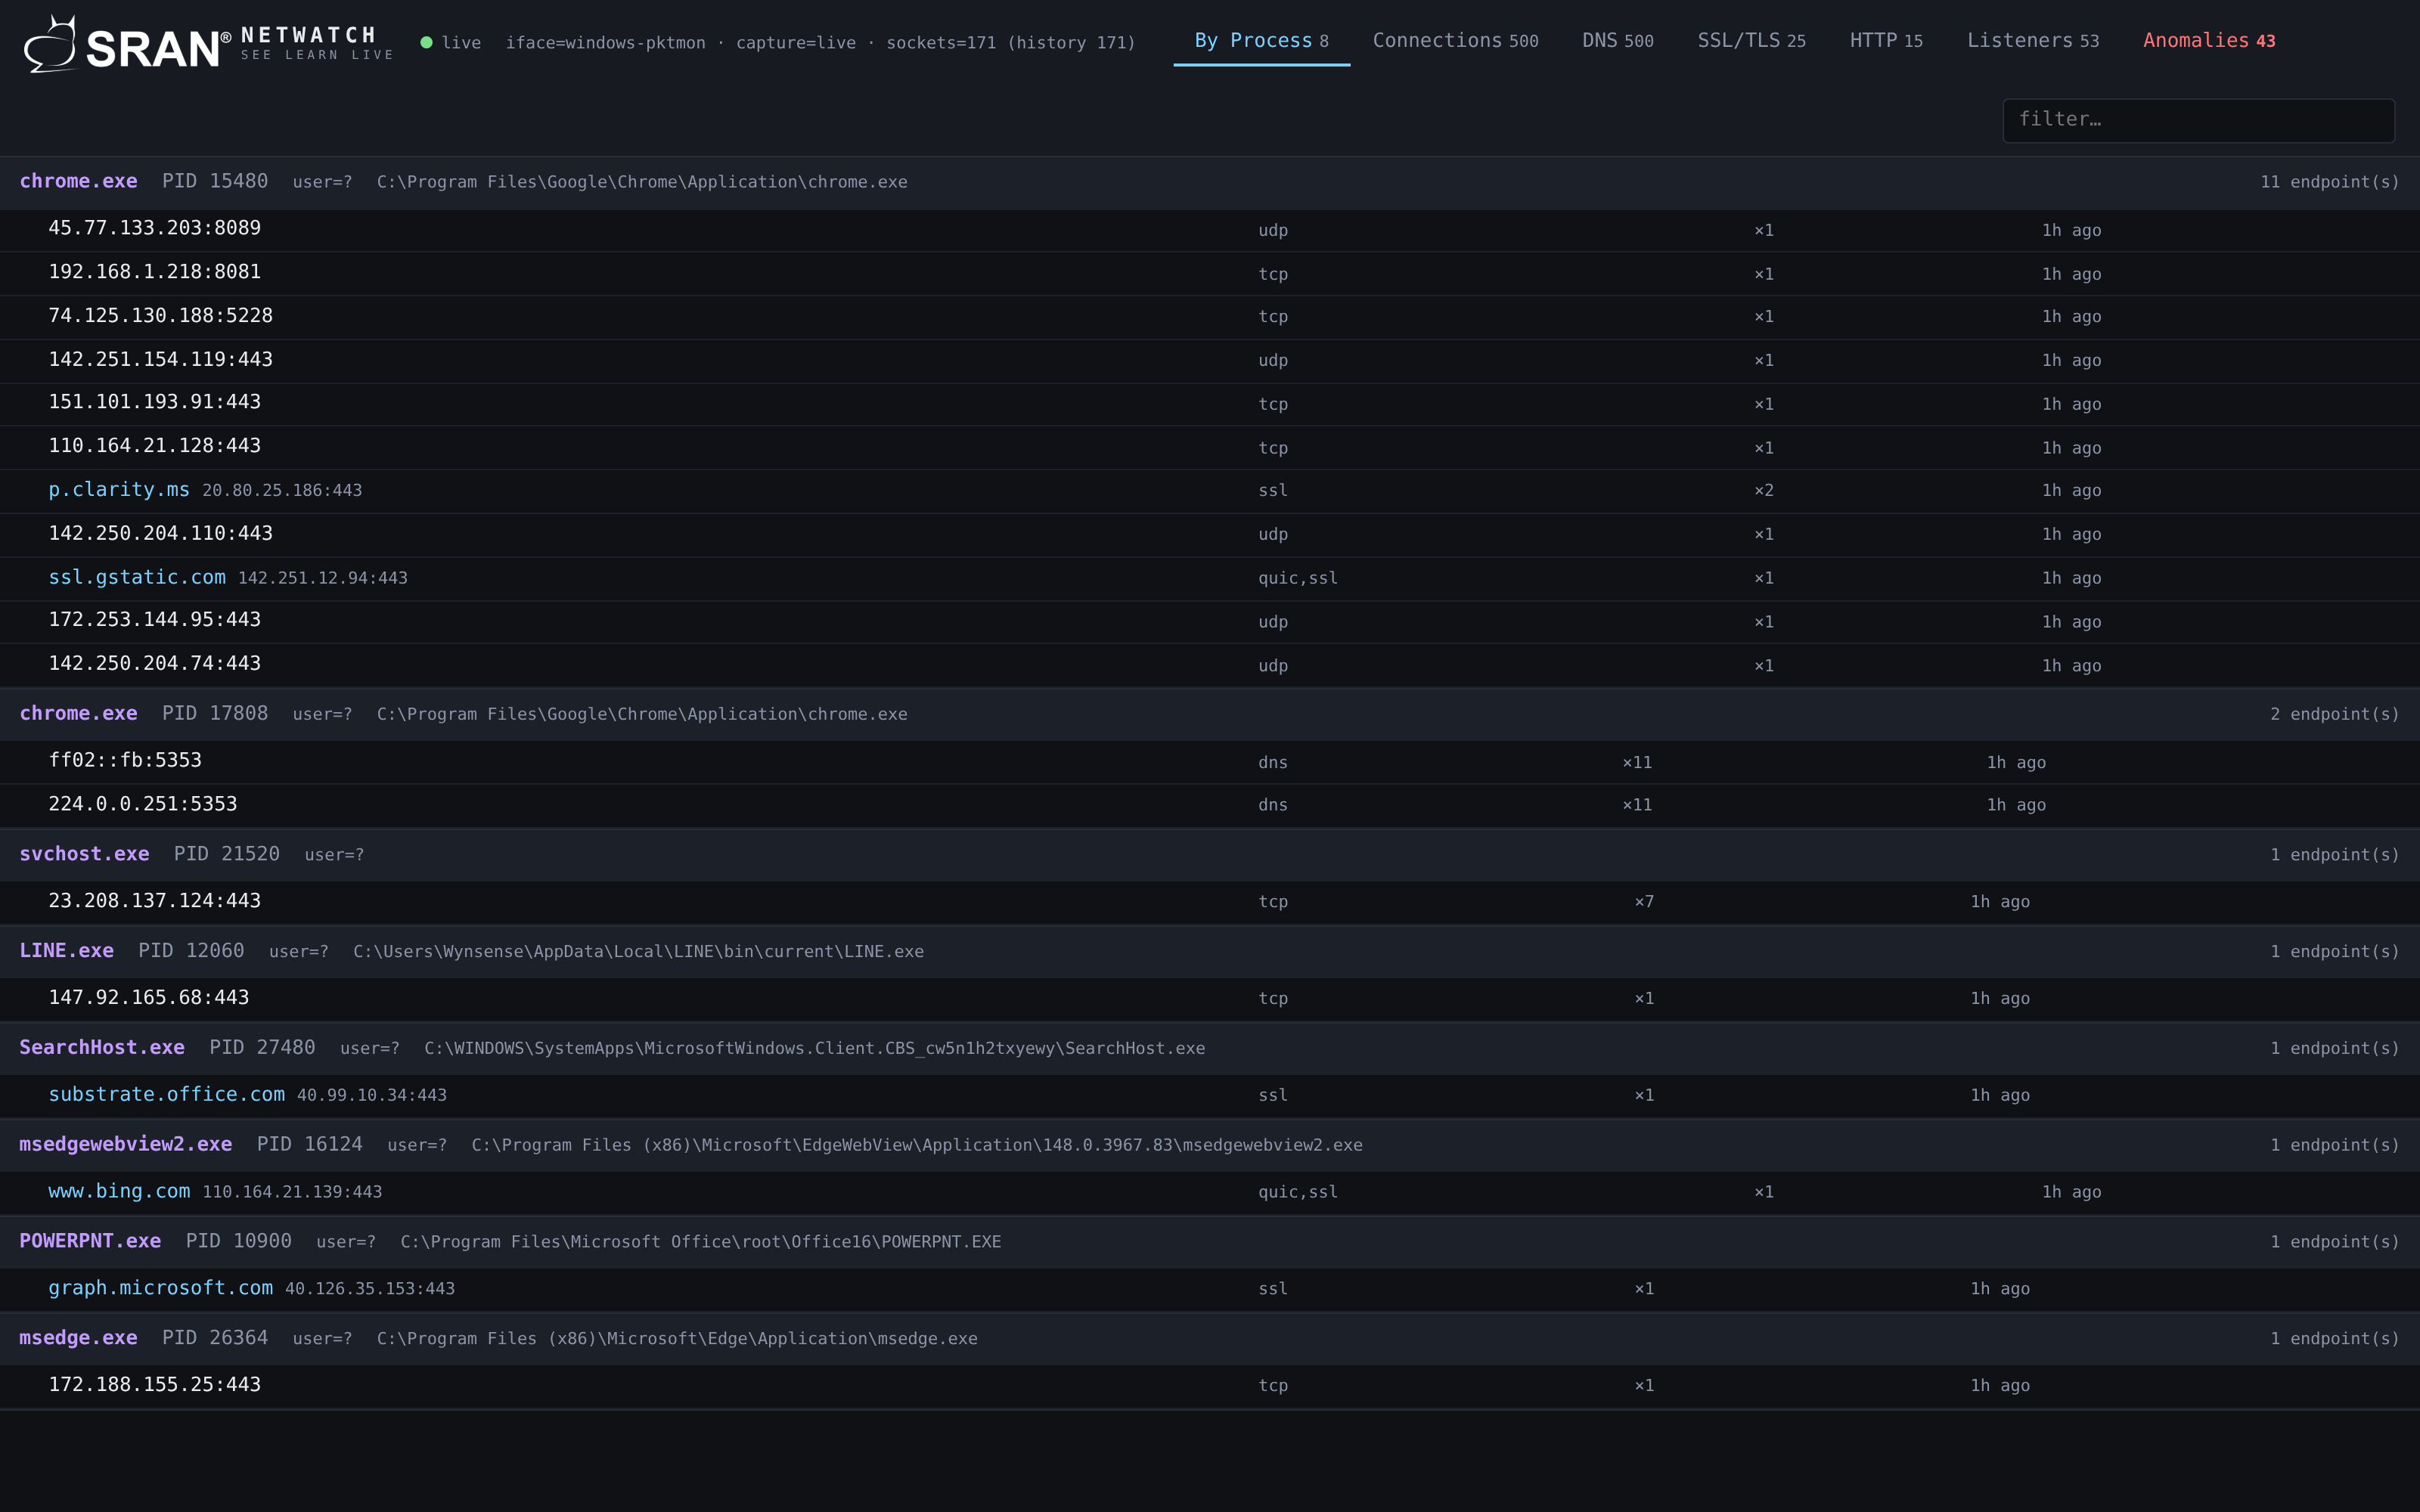Select endpoint 45.77.133.203:8089

[155, 229]
